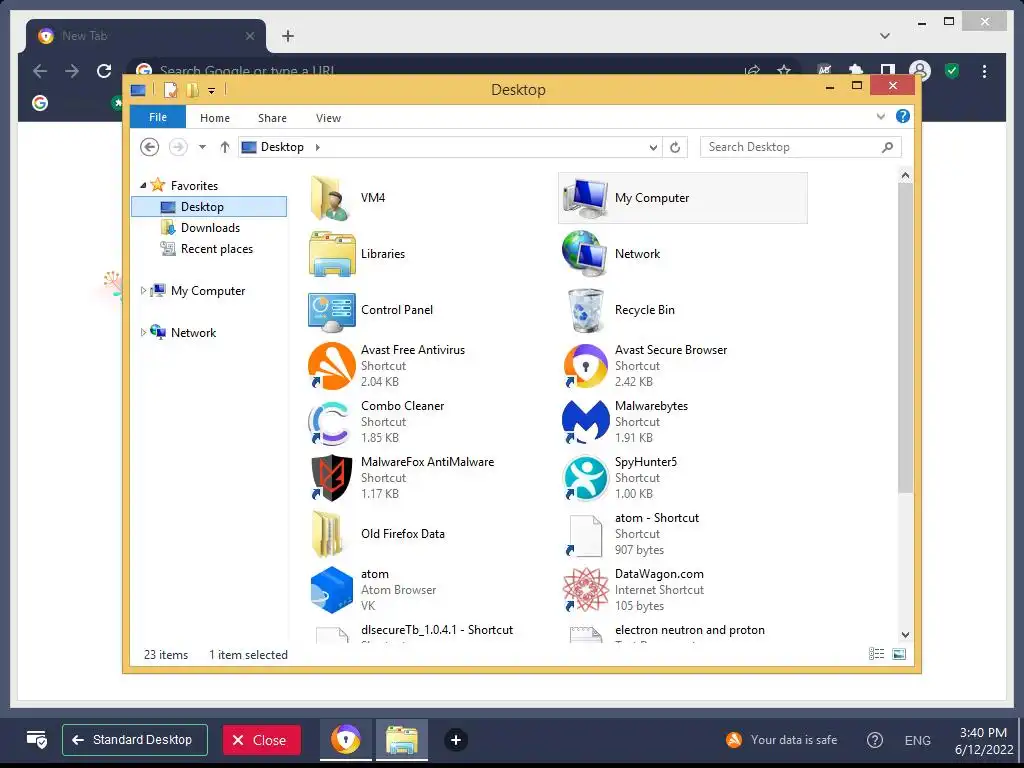Select the Avast Secure Browser shortcut icon

[x=585, y=366]
